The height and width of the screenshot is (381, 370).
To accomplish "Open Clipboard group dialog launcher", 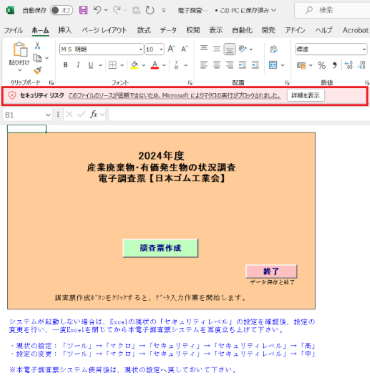I will [x=51, y=82].
